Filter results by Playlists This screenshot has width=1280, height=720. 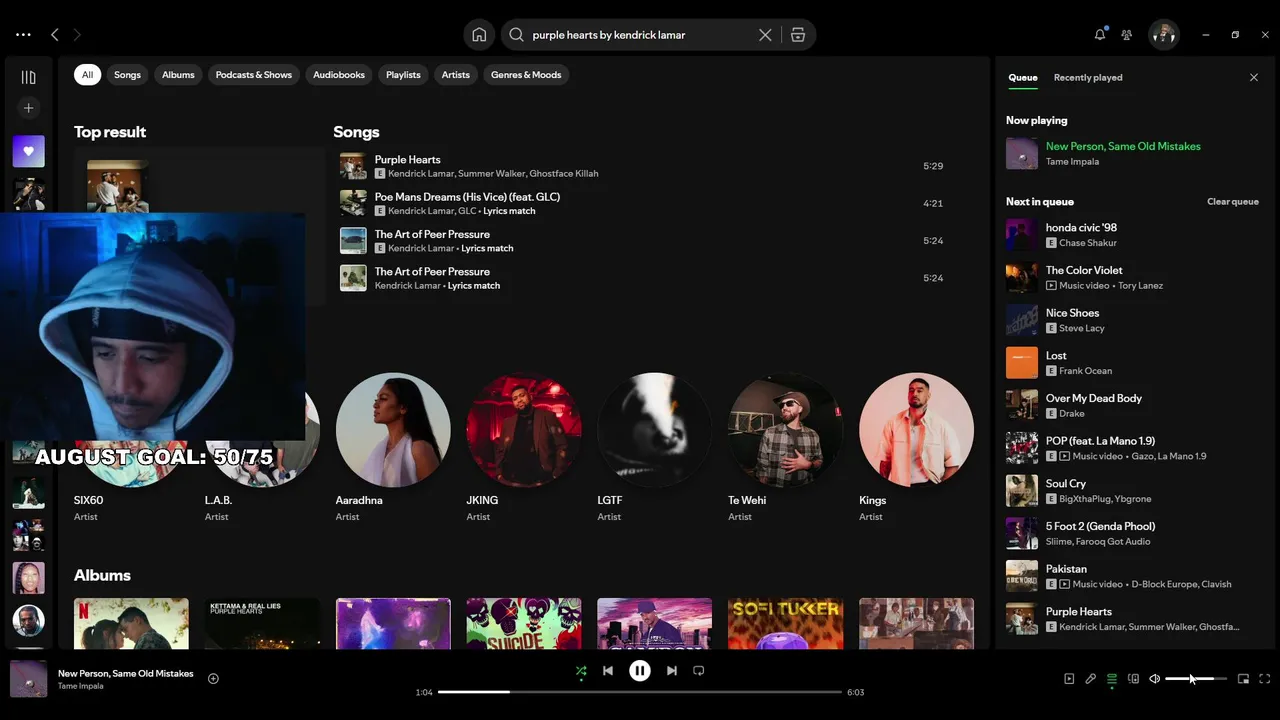coord(403,75)
